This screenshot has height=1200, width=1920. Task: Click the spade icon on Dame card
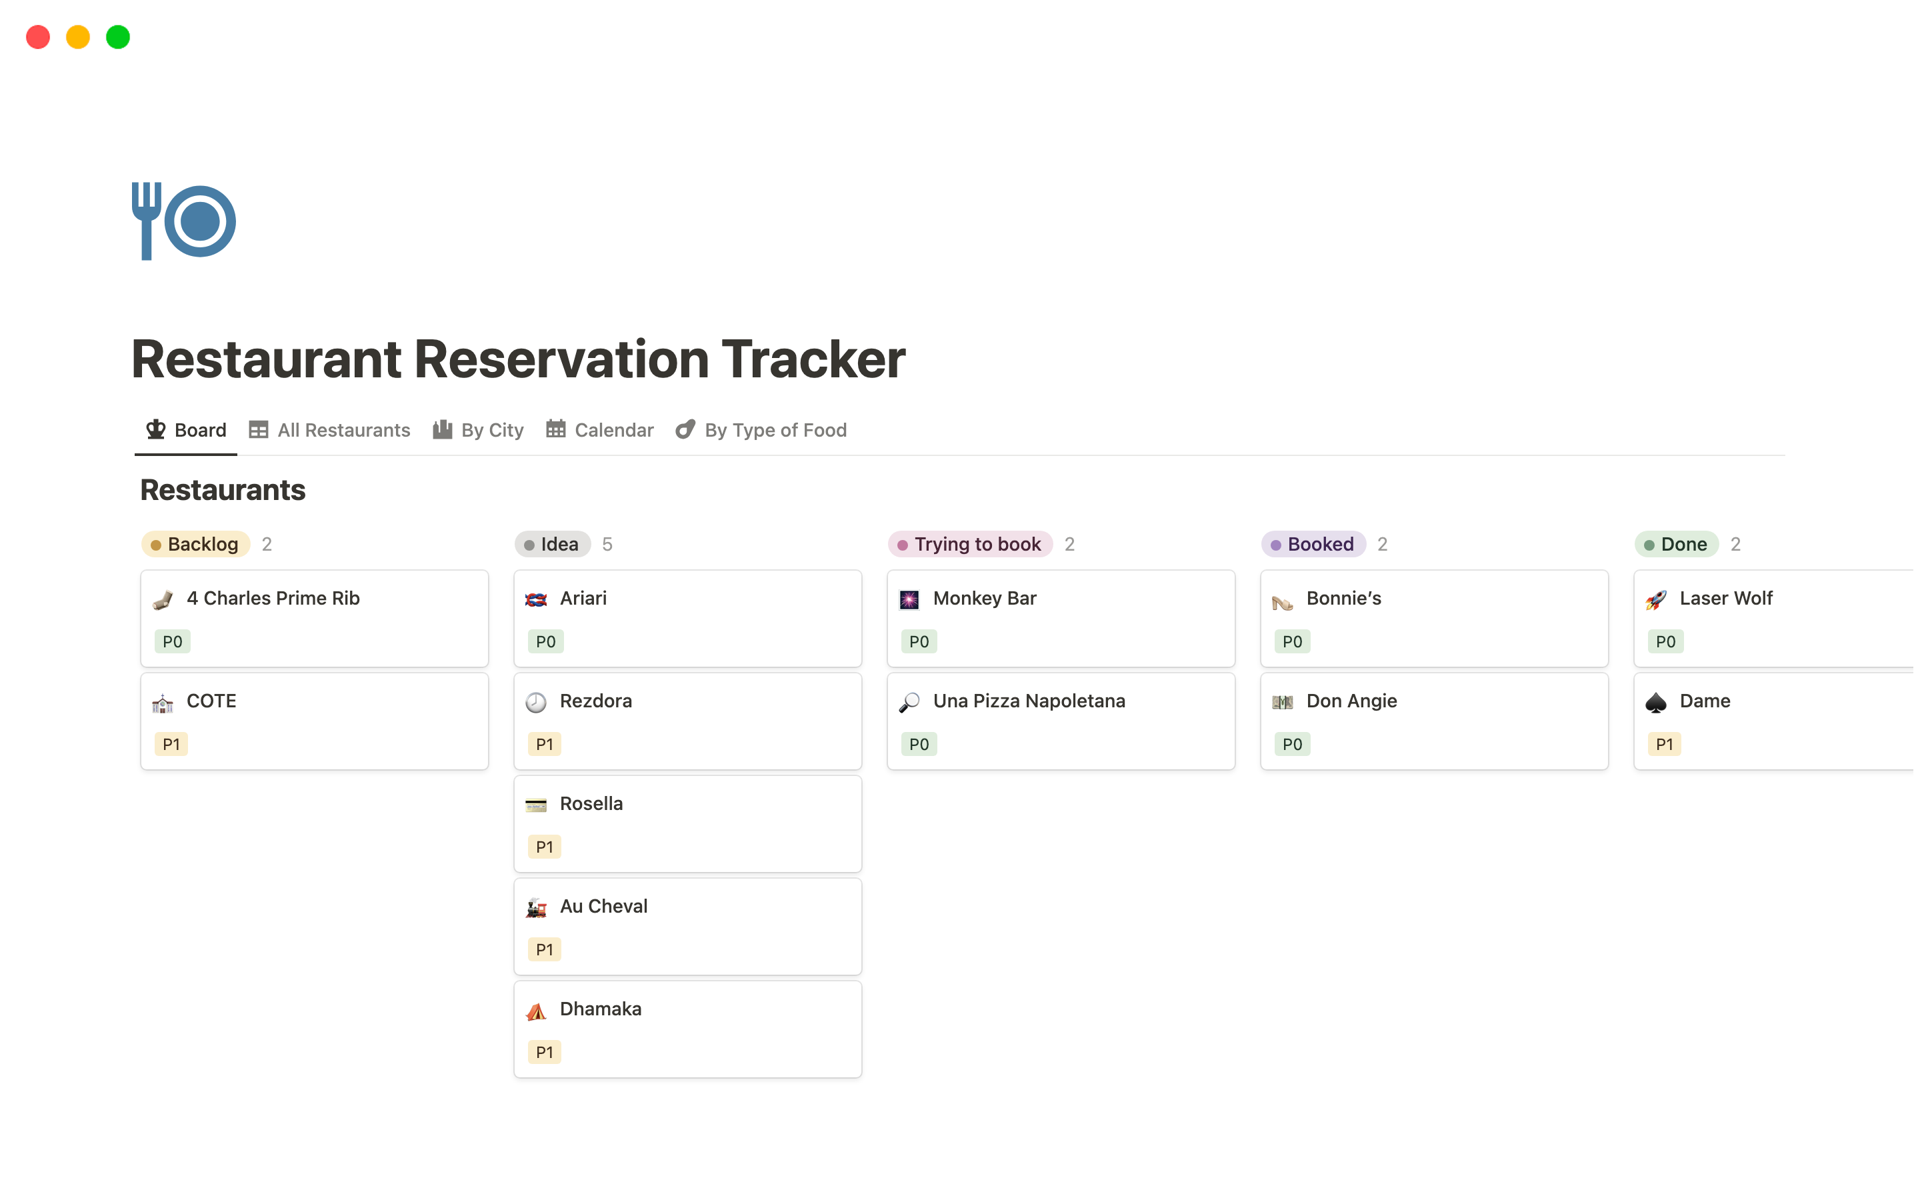point(1656,702)
